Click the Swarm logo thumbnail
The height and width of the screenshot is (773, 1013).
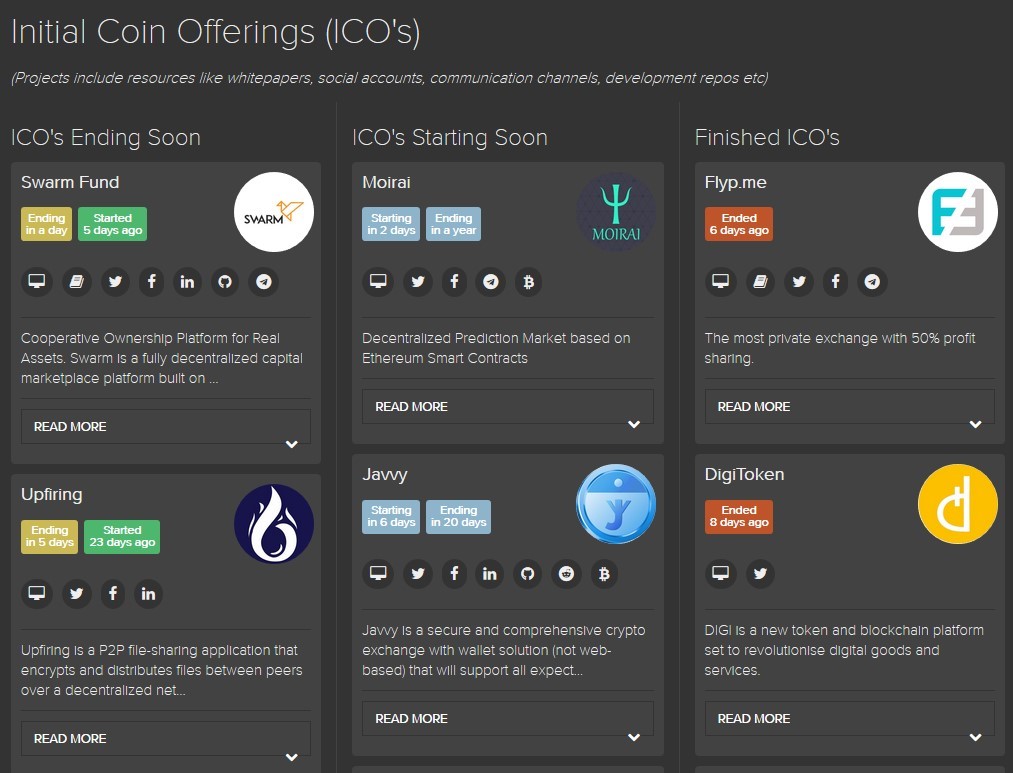click(274, 212)
